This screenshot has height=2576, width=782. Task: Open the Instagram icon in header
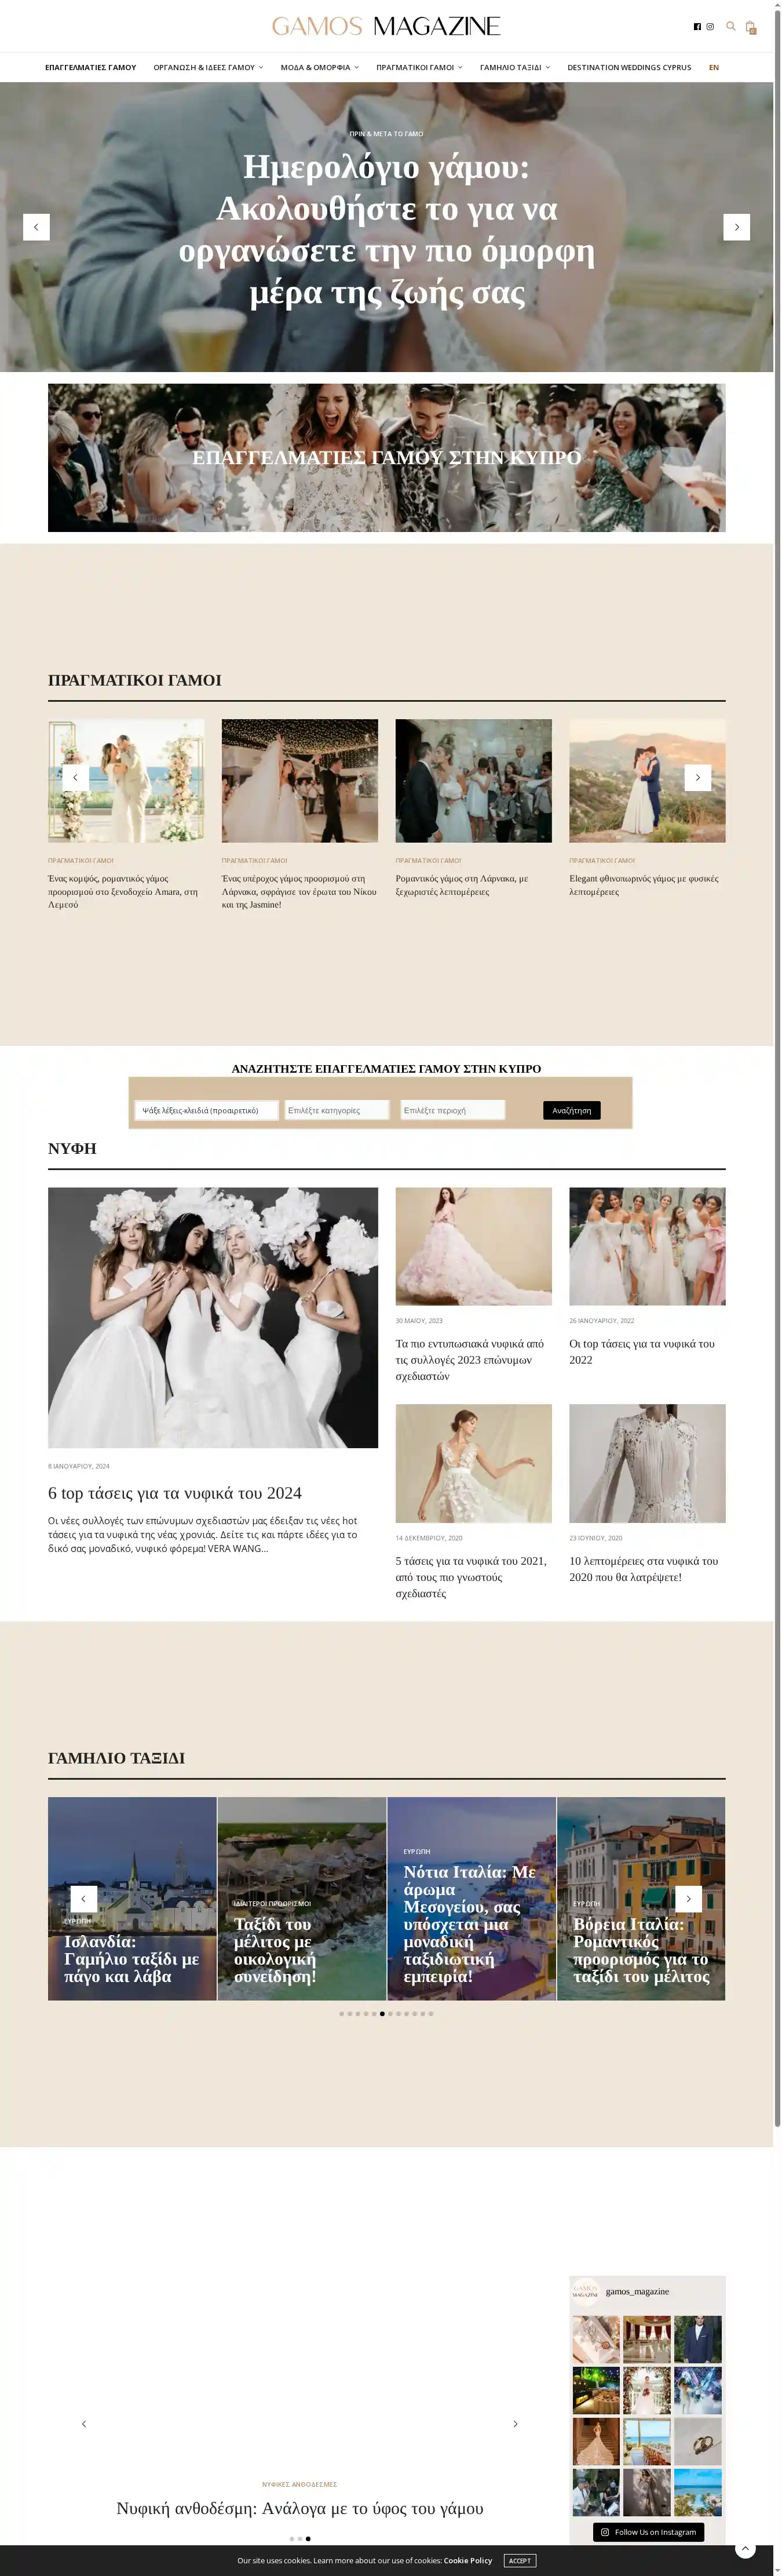pyautogui.click(x=710, y=27)
